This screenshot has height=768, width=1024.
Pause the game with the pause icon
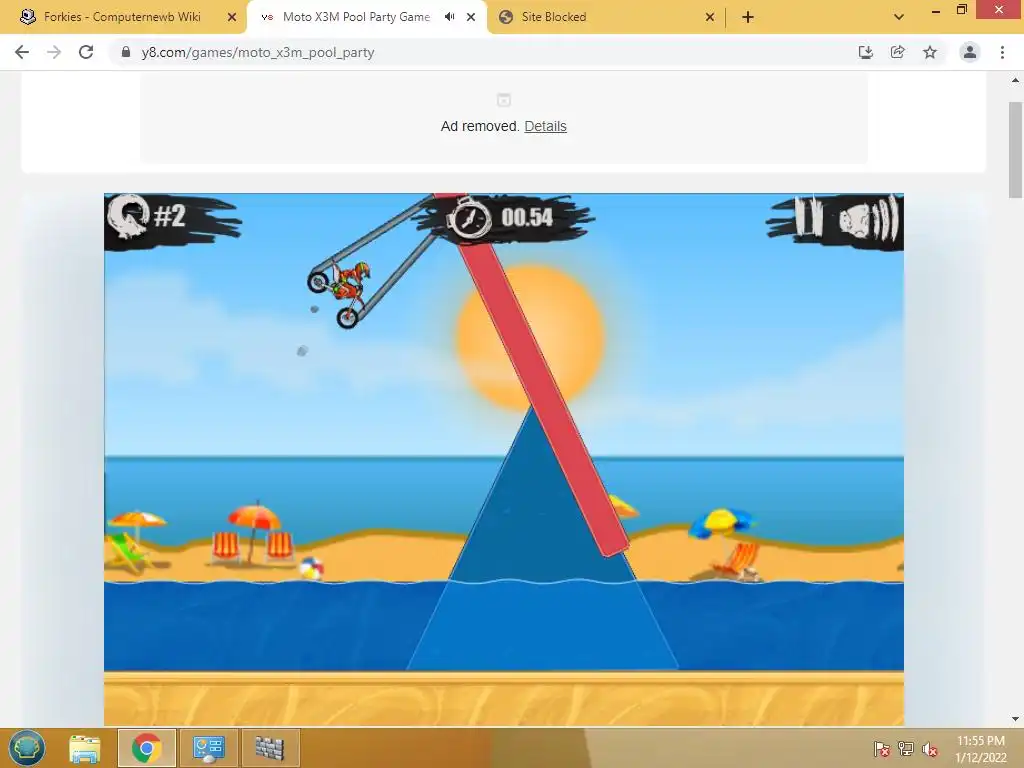(x=808, y=217)
